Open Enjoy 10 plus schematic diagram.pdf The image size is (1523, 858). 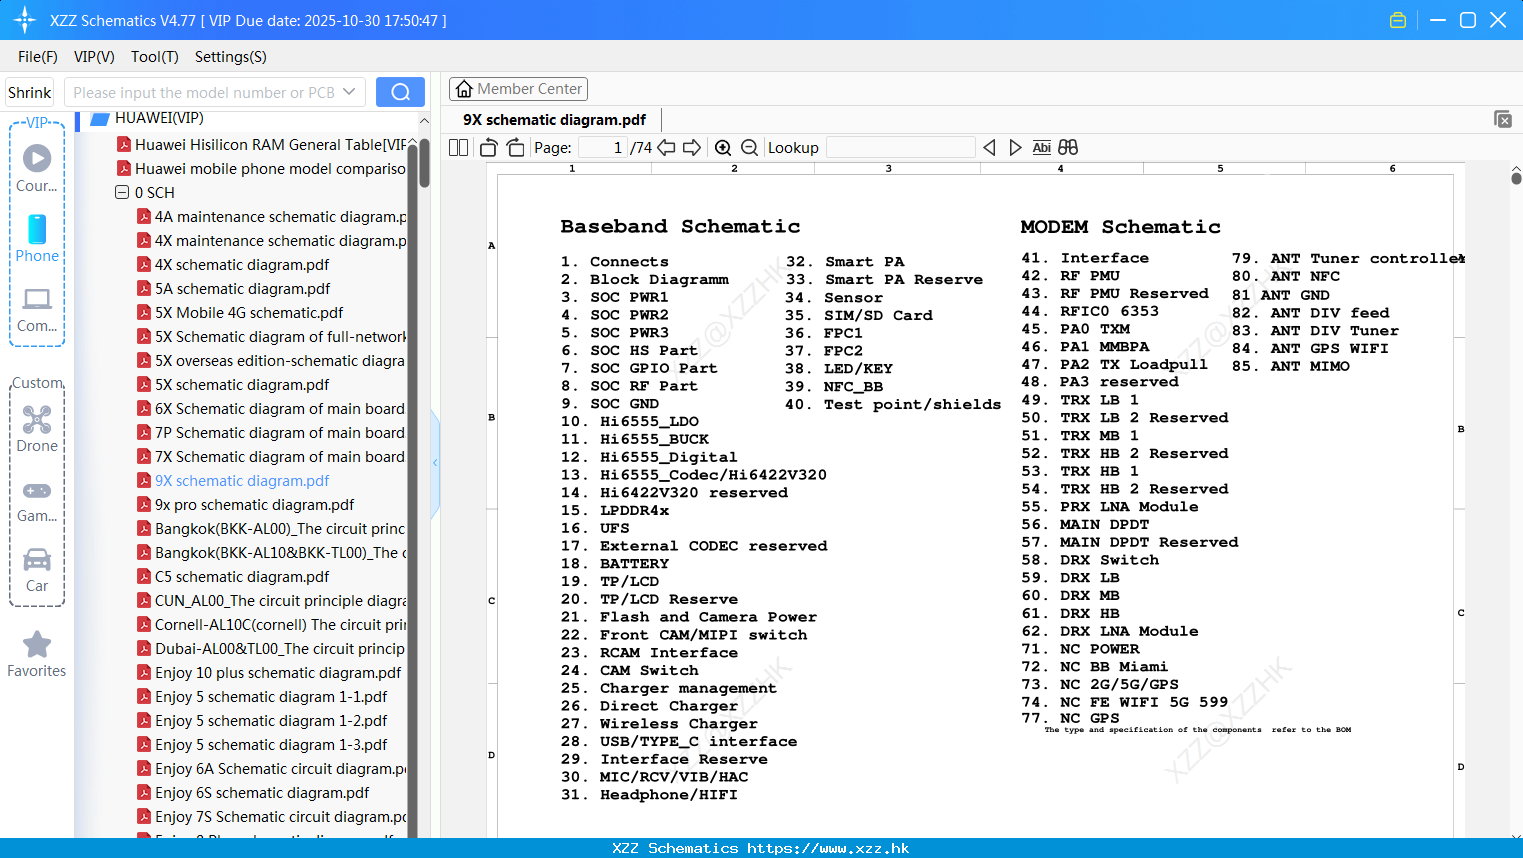269,672
